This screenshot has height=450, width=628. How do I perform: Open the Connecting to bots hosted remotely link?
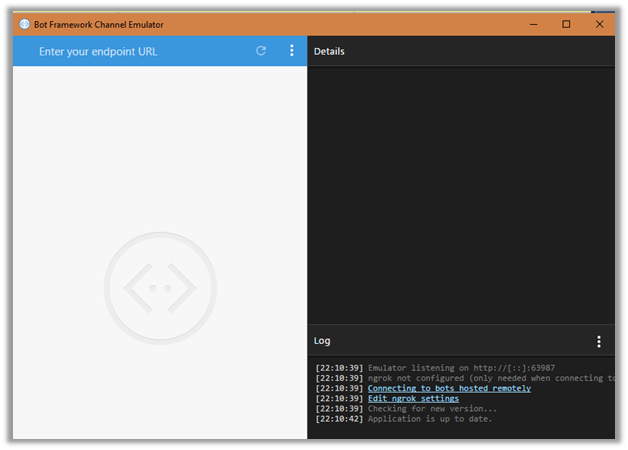[449, 388]
